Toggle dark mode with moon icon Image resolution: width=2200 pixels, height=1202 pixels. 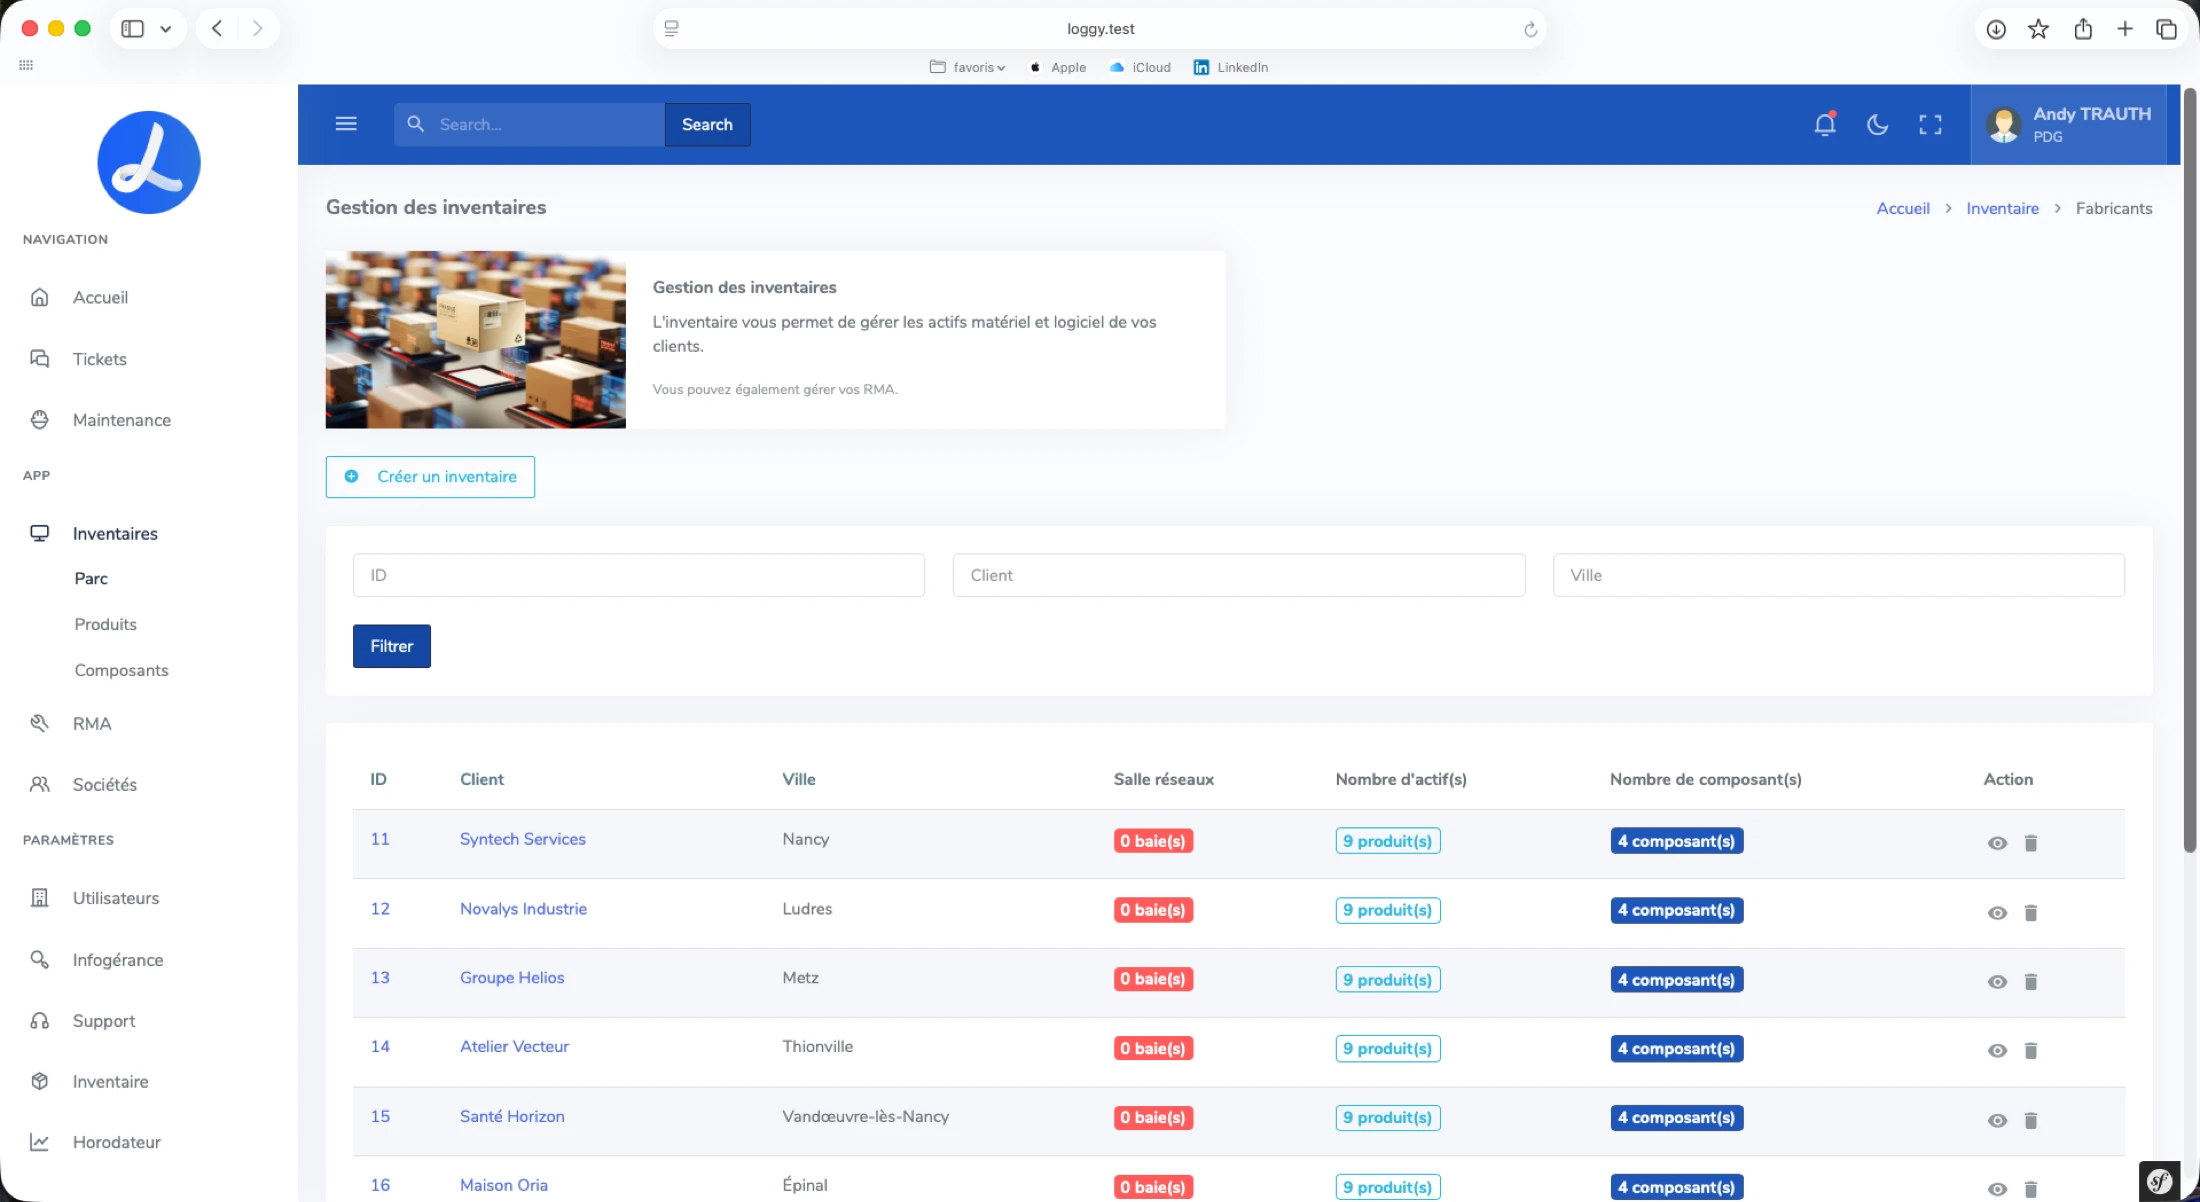1878,124
